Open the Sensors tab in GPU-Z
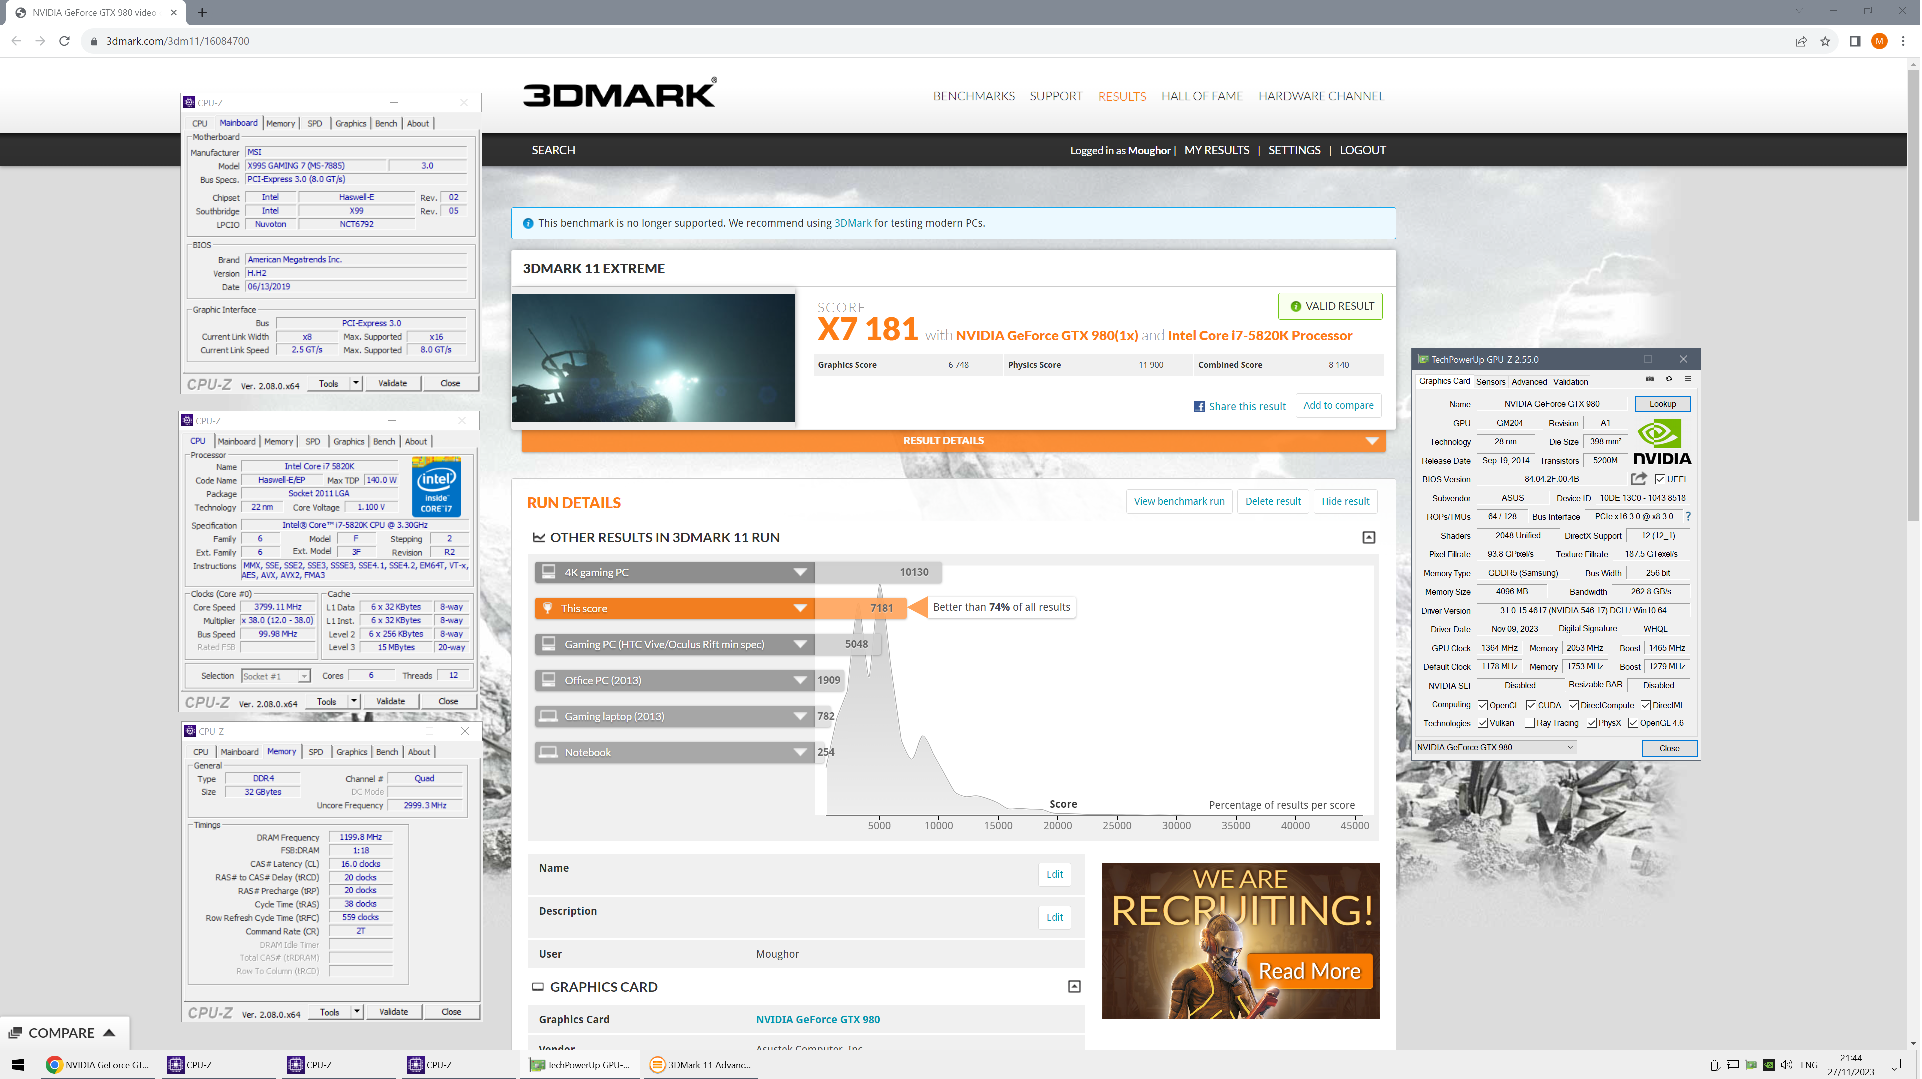The width and height of the screenshot is (1922, 1079). [x=1490, y=382]
